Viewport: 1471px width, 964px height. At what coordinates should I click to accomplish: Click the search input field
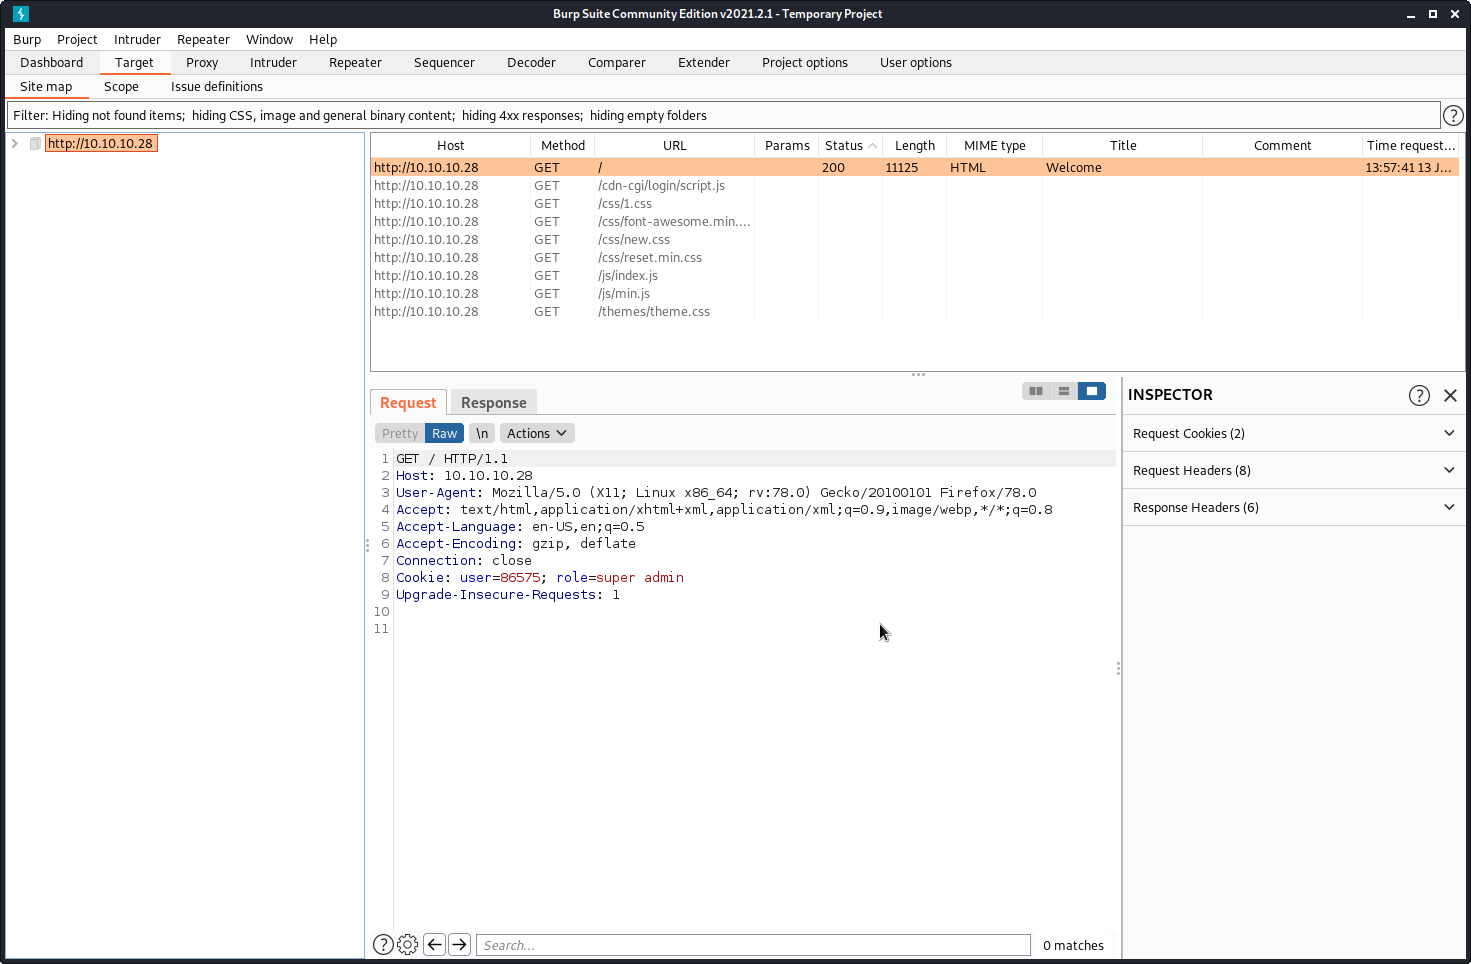[753, 945]
